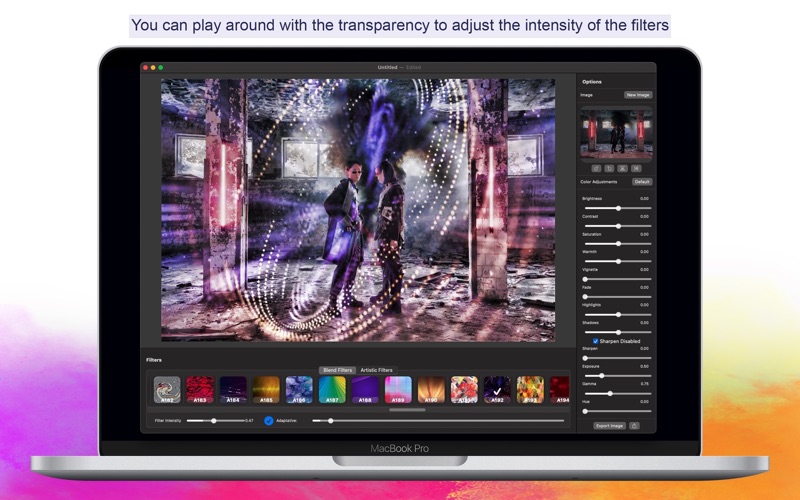The height and width of the screenshot is (500, 800).
Task: Click the long Adaptive slider track
Action: (438, 421)
